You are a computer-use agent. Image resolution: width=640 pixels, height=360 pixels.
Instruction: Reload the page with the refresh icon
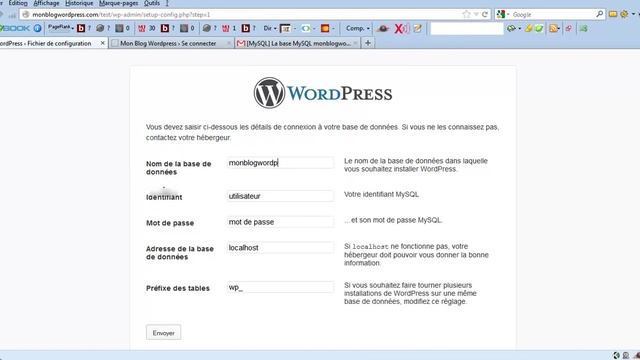[x=485, y=14]
